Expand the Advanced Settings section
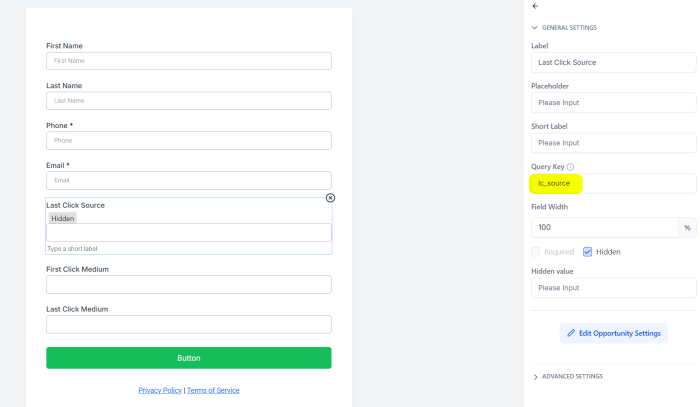This screenshot has height=407, width=700. pos(535,377)
